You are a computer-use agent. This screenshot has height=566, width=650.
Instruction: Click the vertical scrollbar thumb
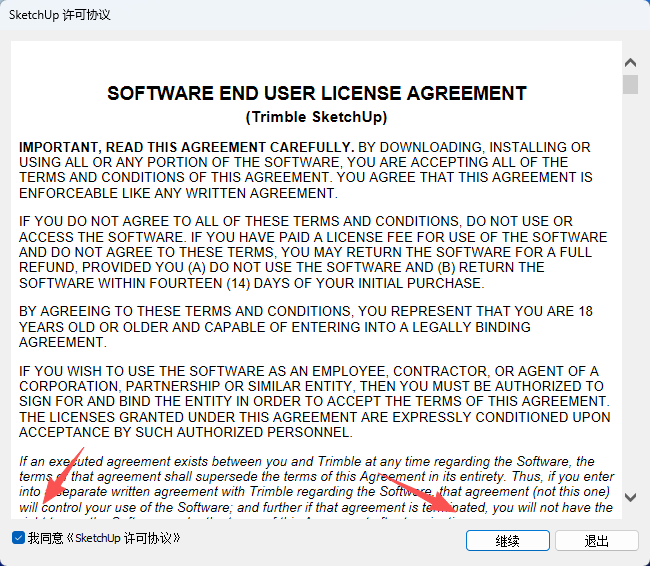coord(630,83)
